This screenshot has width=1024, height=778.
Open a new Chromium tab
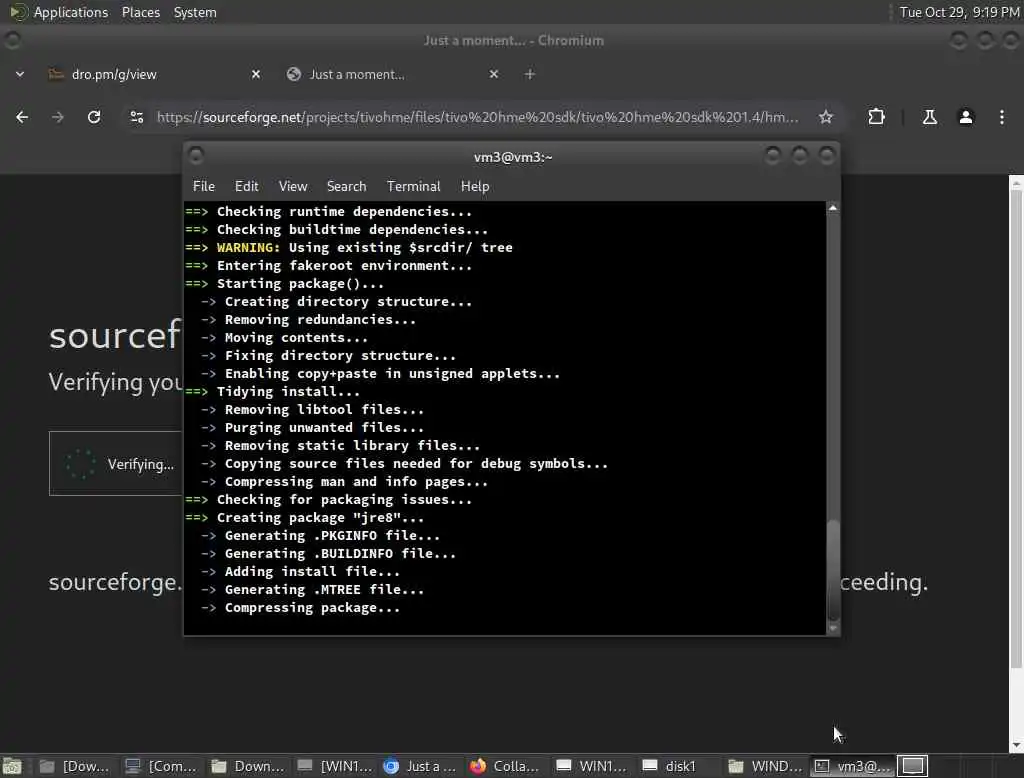530,74
